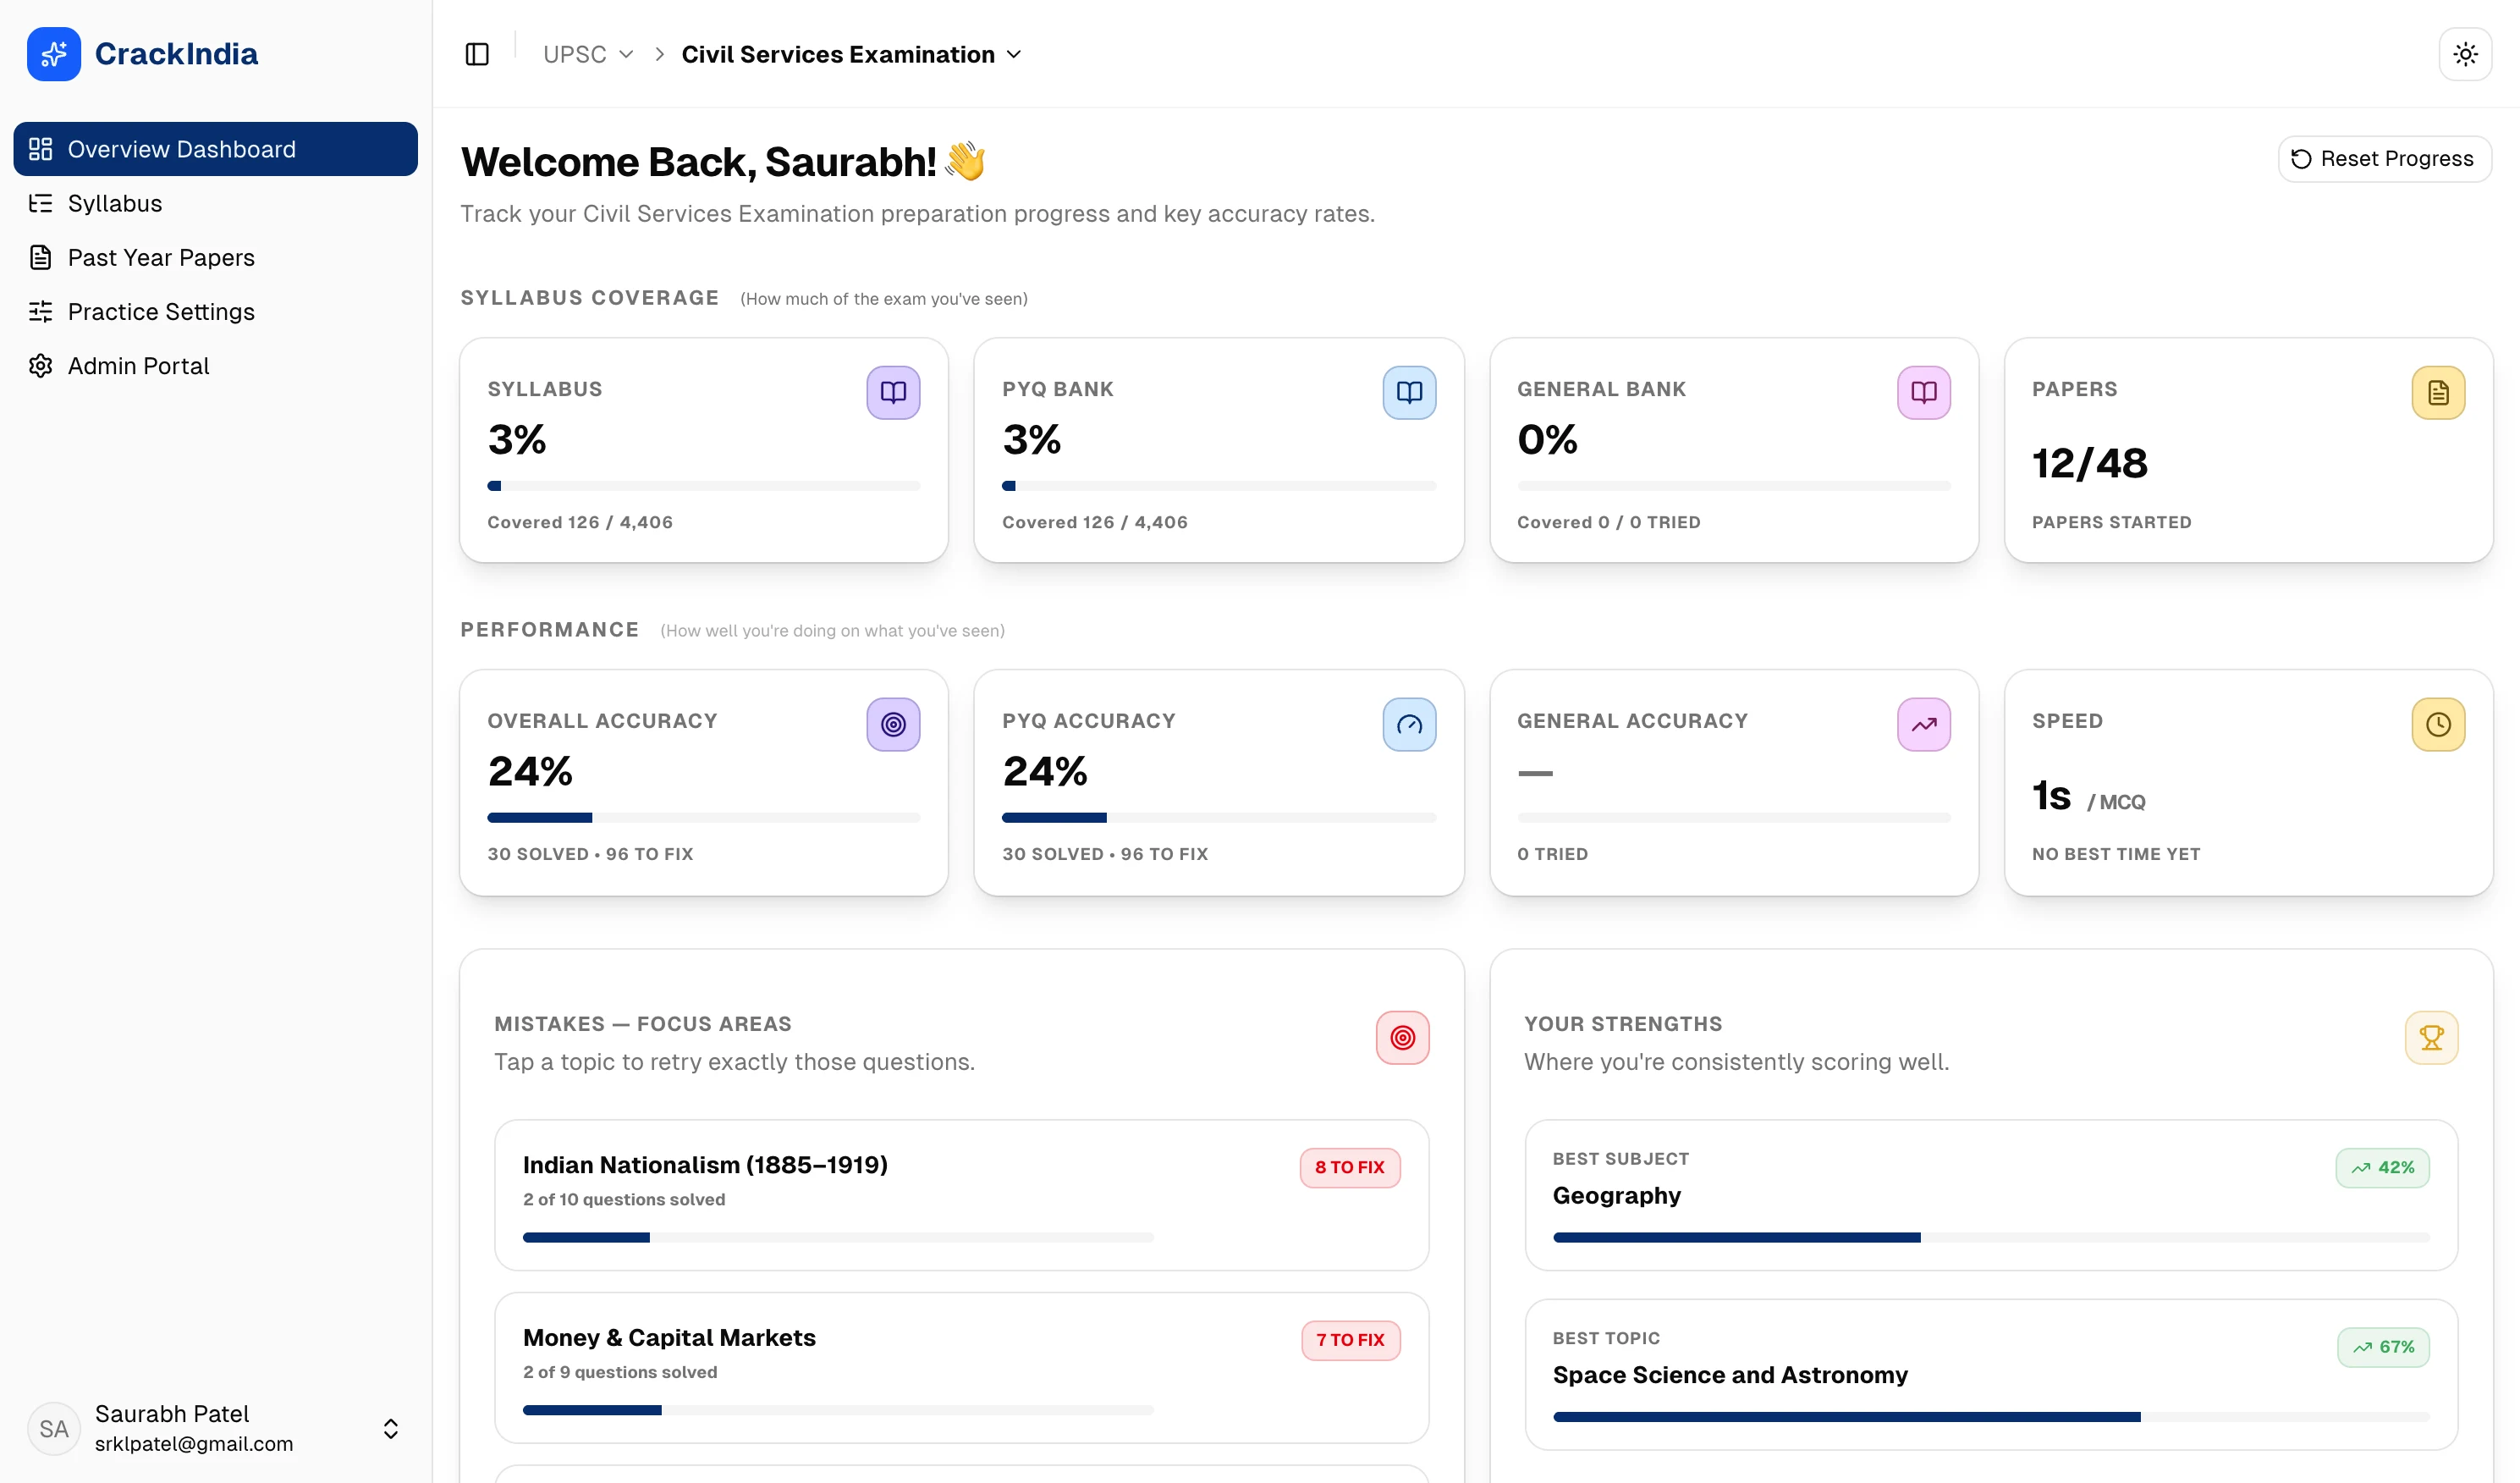Click the Past Year Papers file icon
This screenshot has width=2520, height=1483.
tap(40, 257)
